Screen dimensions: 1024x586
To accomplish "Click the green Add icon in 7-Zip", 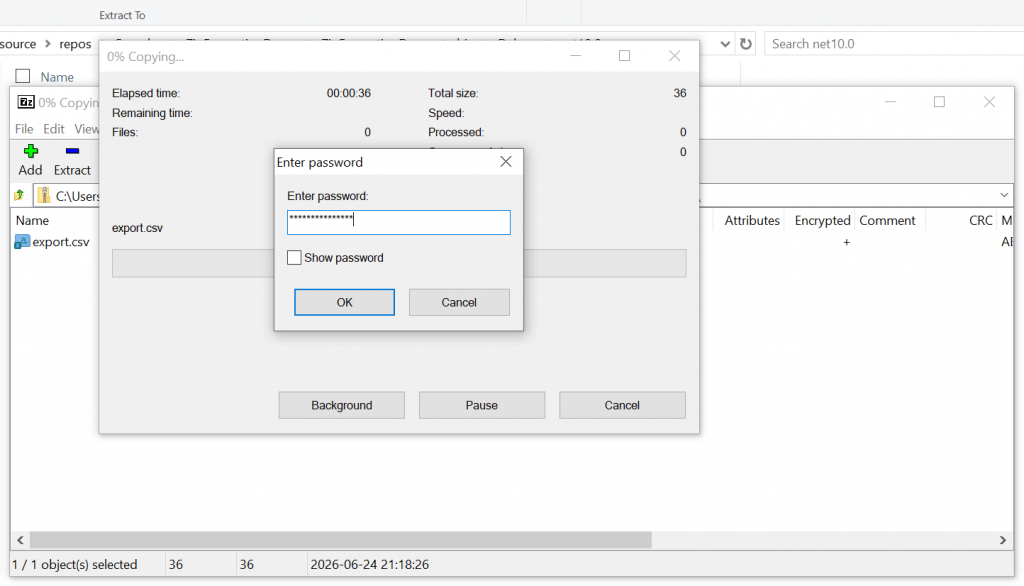I will pyautogui.click(x=30, y=152).
